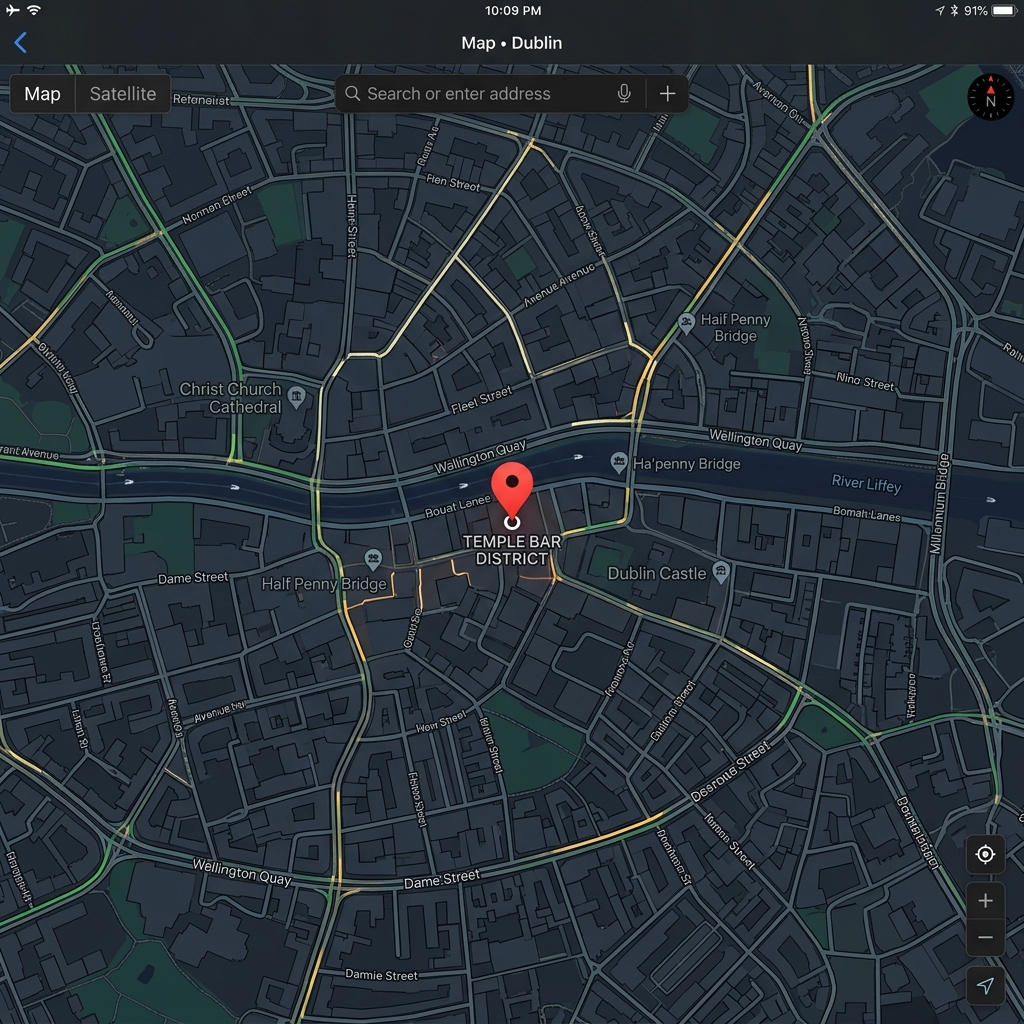
Task: Select the red Temple Bar pin
Action: tap(512, 488)
